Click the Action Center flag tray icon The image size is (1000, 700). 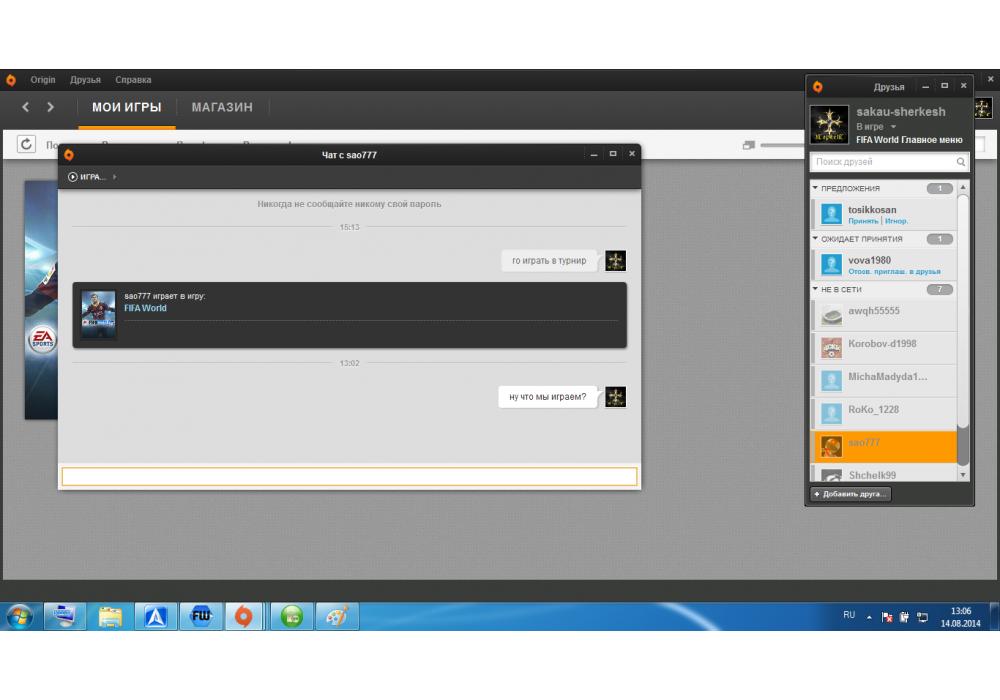click(x=886, y=616)
